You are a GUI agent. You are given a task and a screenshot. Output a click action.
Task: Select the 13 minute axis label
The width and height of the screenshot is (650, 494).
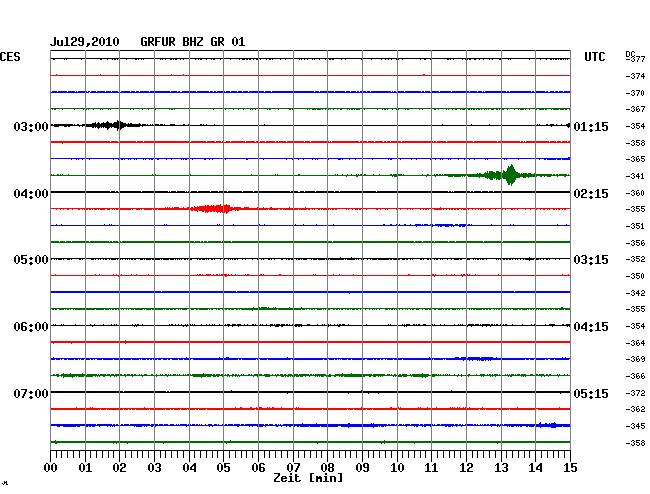(x=501, y=468)
